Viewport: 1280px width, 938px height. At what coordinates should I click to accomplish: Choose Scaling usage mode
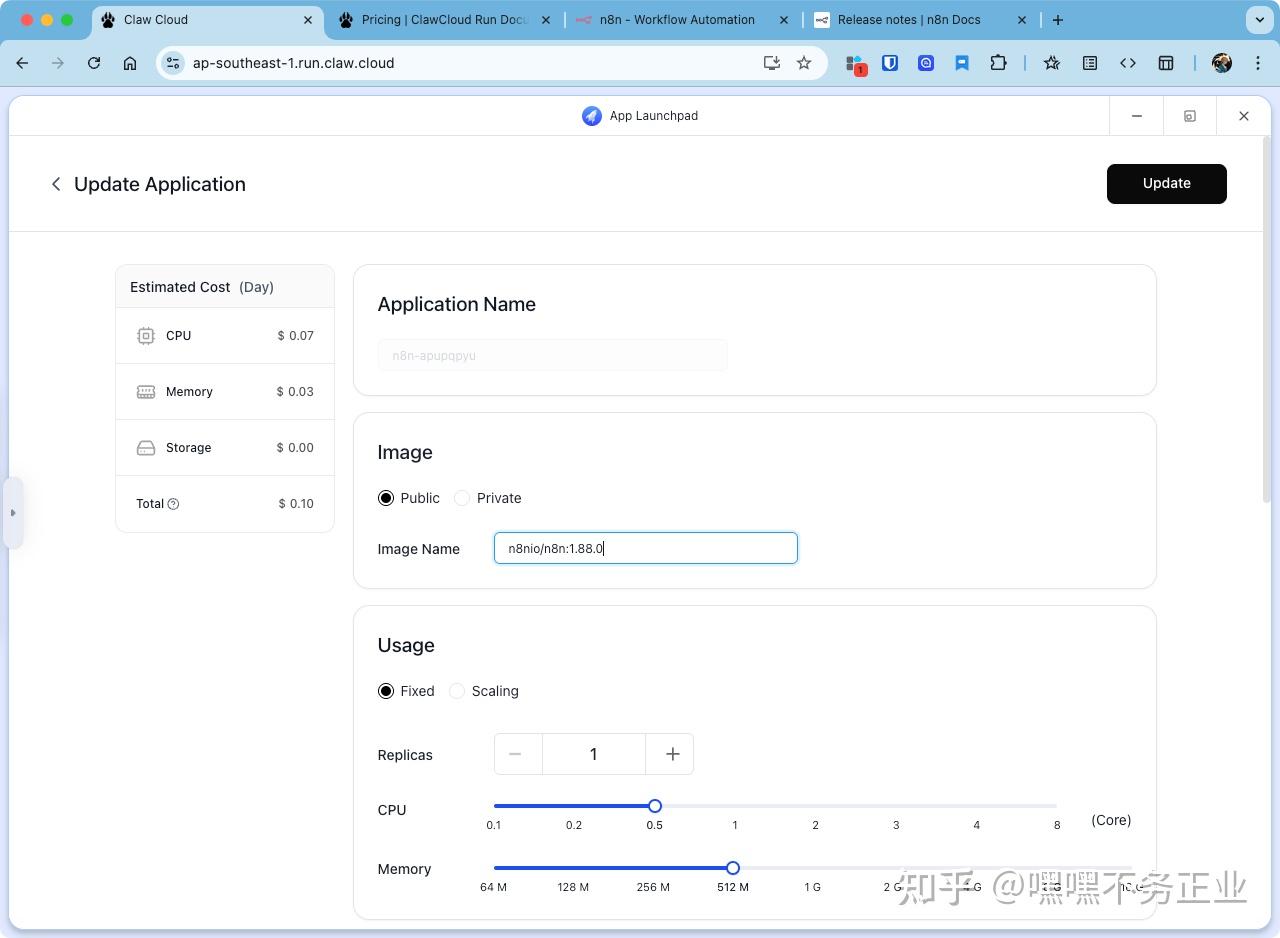point(457,691)
